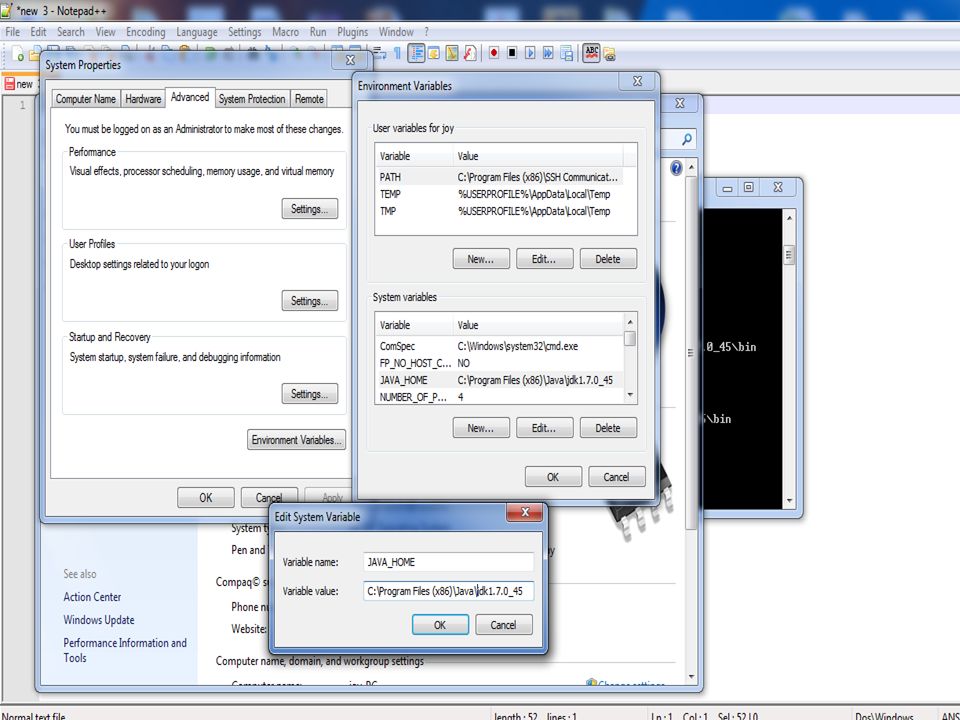Open User Profiles Settings button
The image size is (960, 720).
pyautogui.click(x=310, y=301)
